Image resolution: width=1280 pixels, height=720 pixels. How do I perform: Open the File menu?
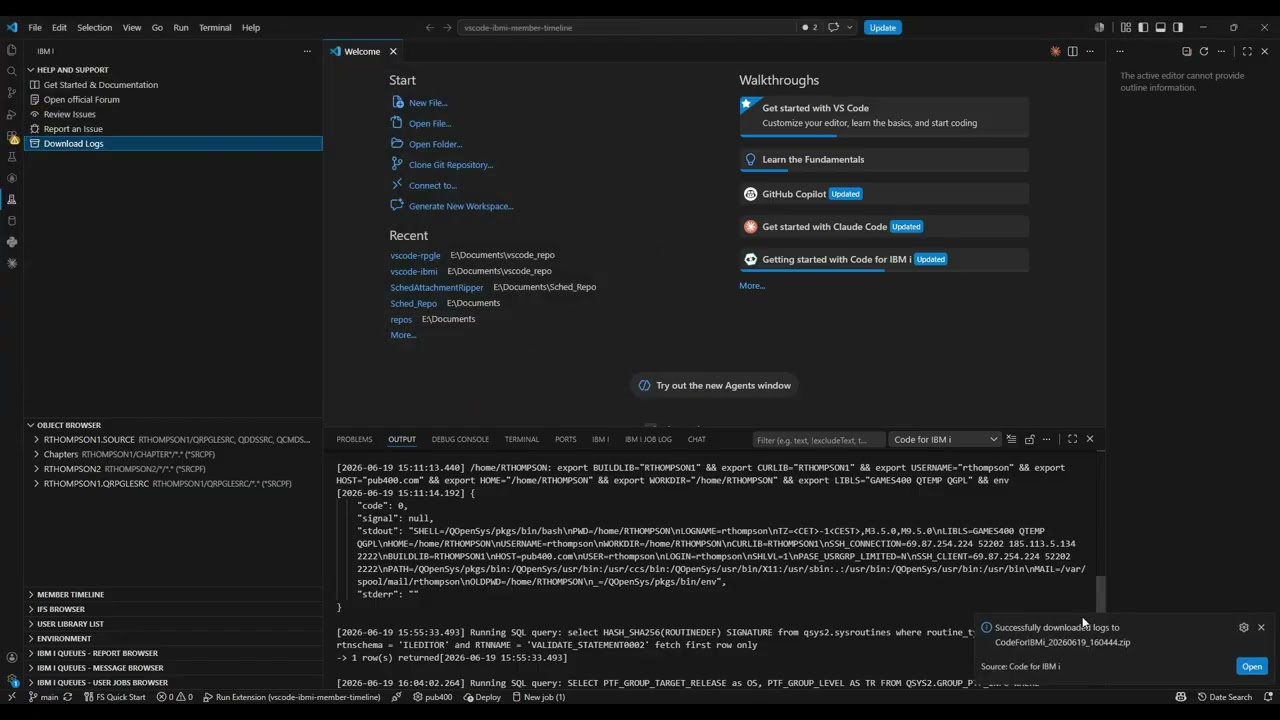pos(35,28)
